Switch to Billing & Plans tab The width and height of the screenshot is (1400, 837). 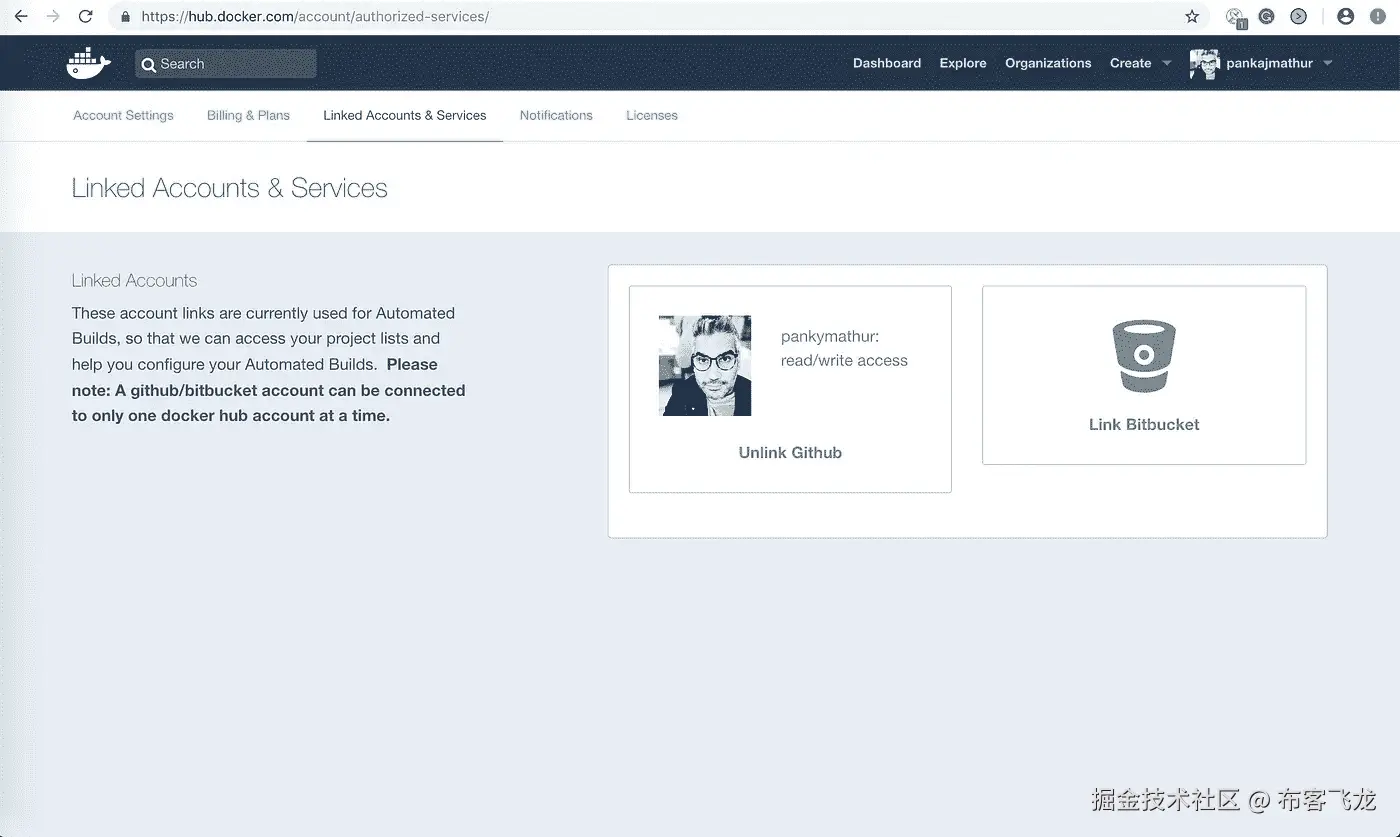248,115
